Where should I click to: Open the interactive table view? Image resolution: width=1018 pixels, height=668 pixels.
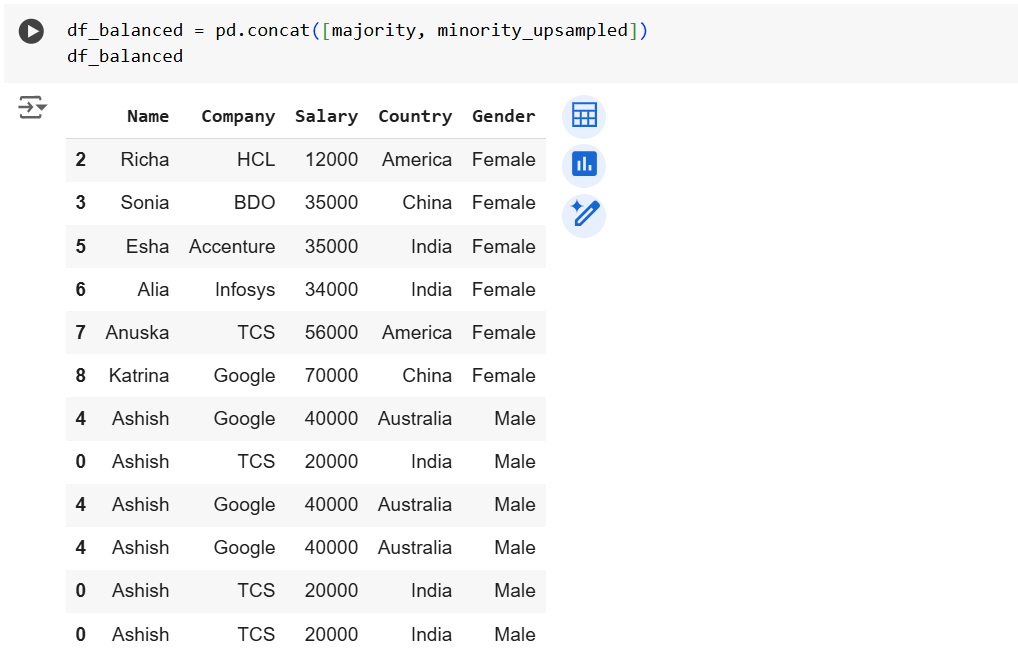[583, 115]
